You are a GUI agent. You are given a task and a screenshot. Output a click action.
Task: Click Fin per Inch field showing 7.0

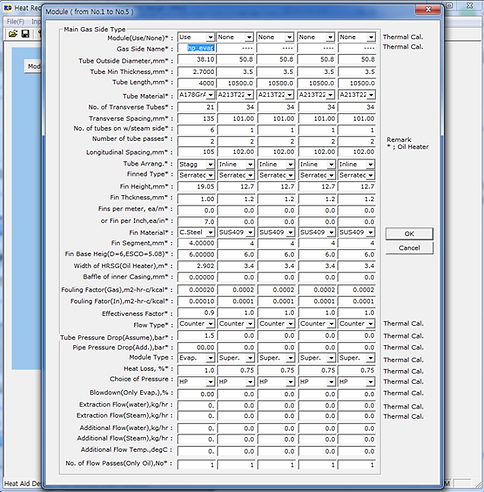[196, 222]
